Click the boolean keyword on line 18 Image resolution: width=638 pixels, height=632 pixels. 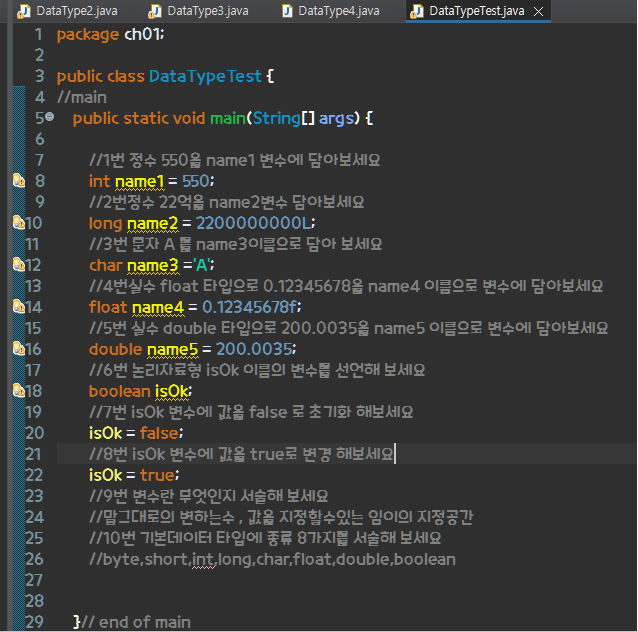pyautogui.click(x=120, y=391)
